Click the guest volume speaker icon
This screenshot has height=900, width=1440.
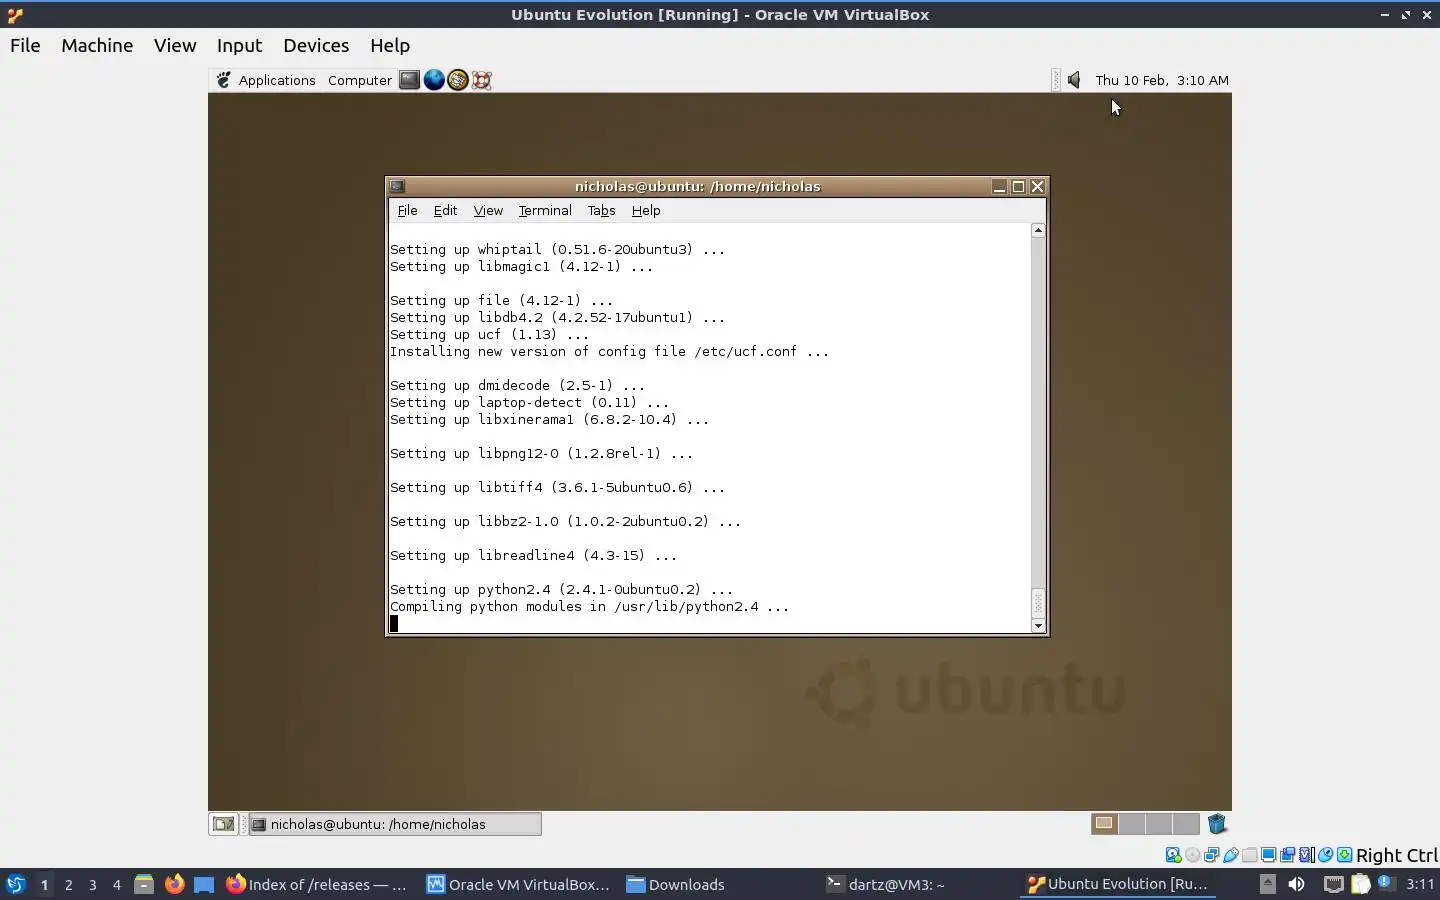(1074, 80)
